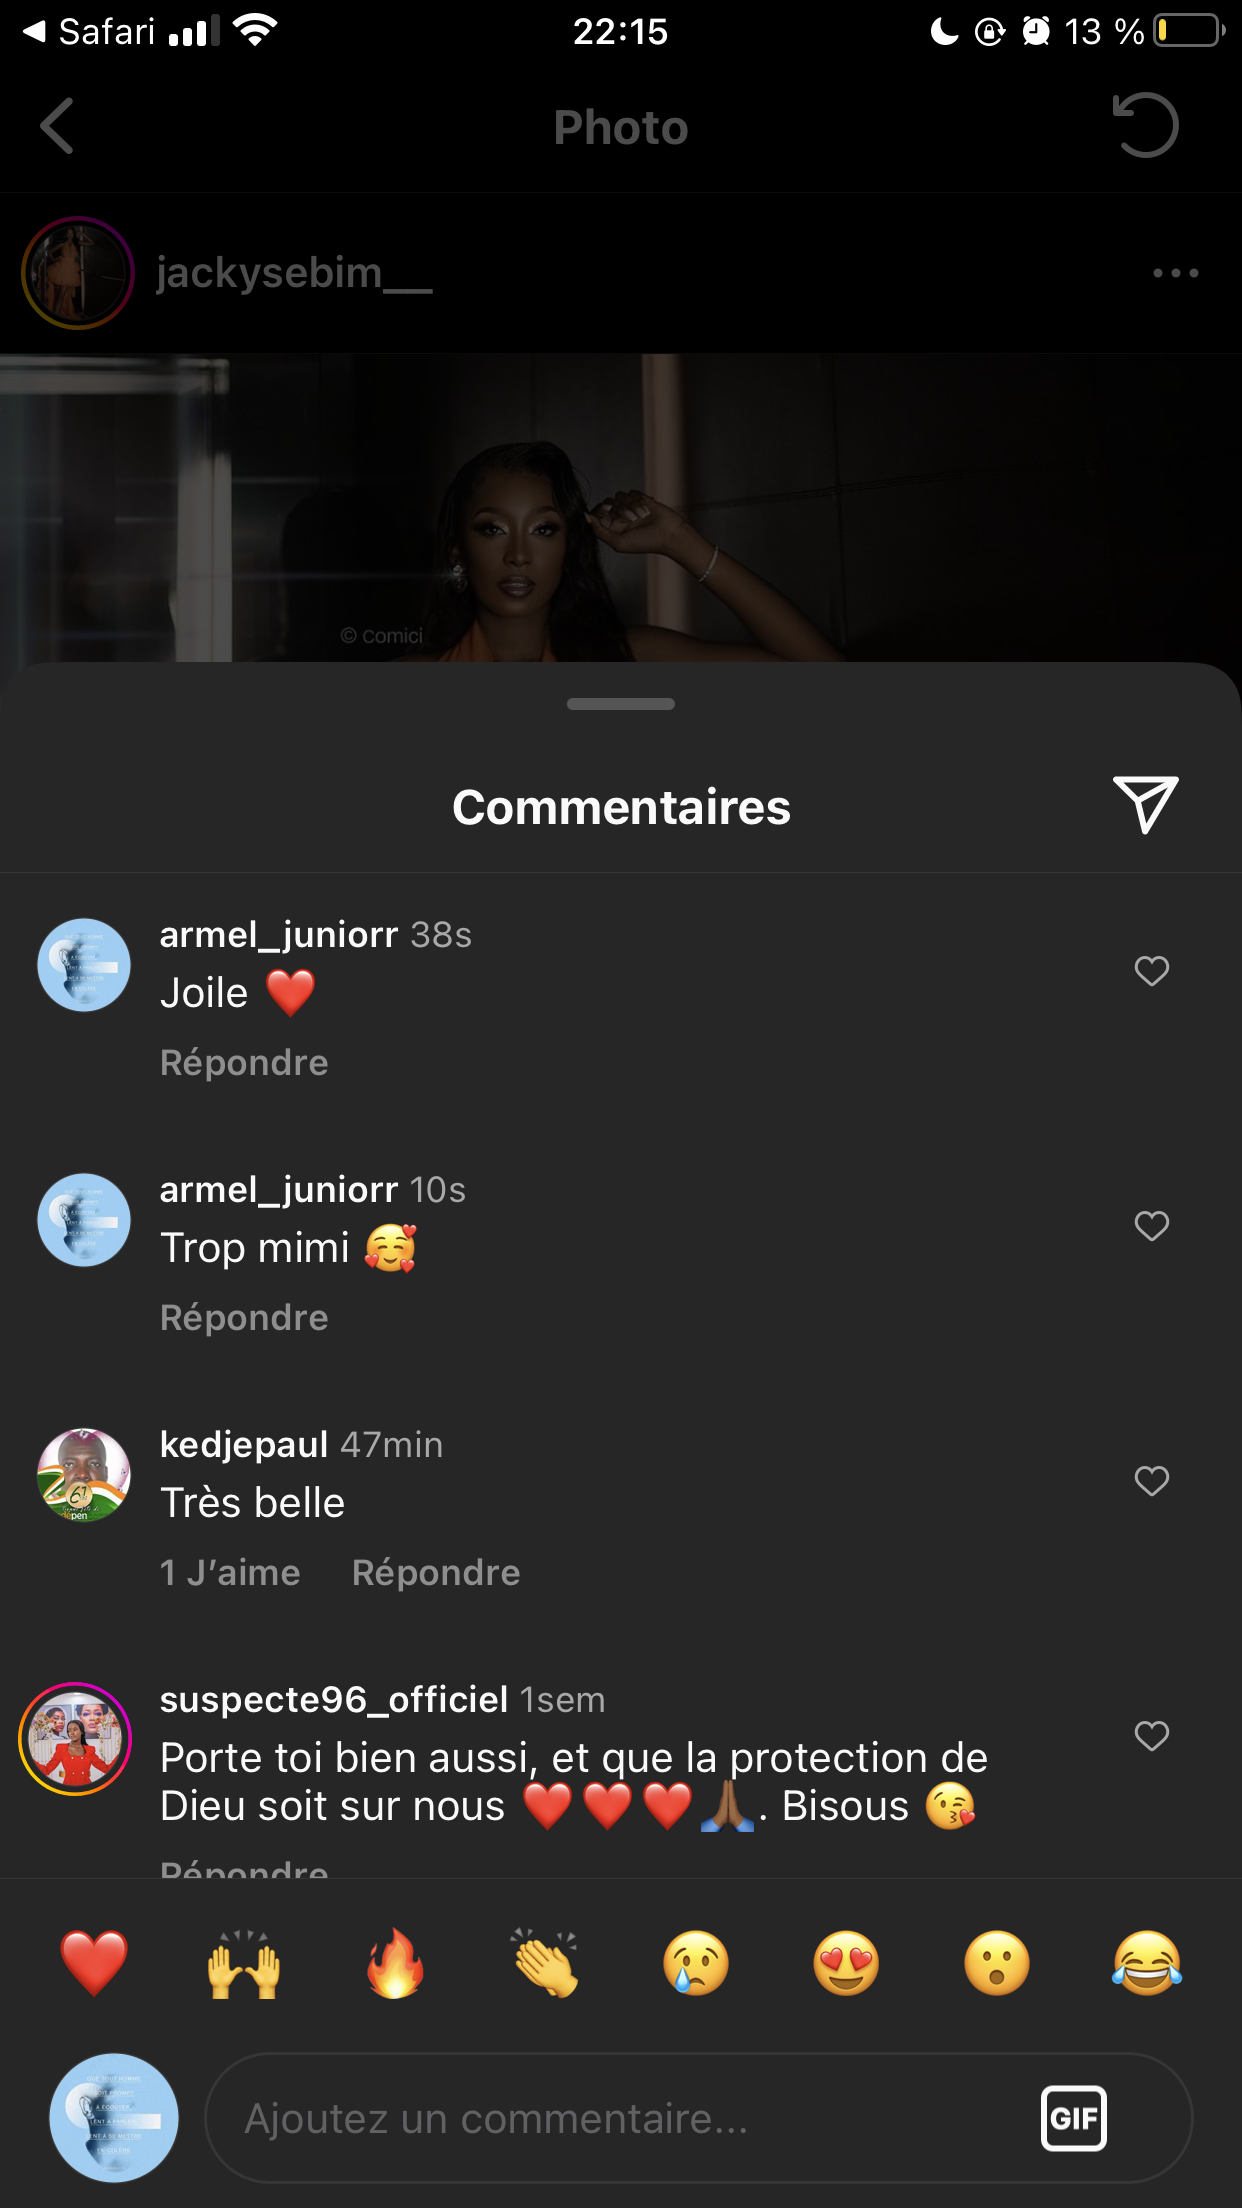
Task: Insert the clapping hands emoji
Action: 546,1963
